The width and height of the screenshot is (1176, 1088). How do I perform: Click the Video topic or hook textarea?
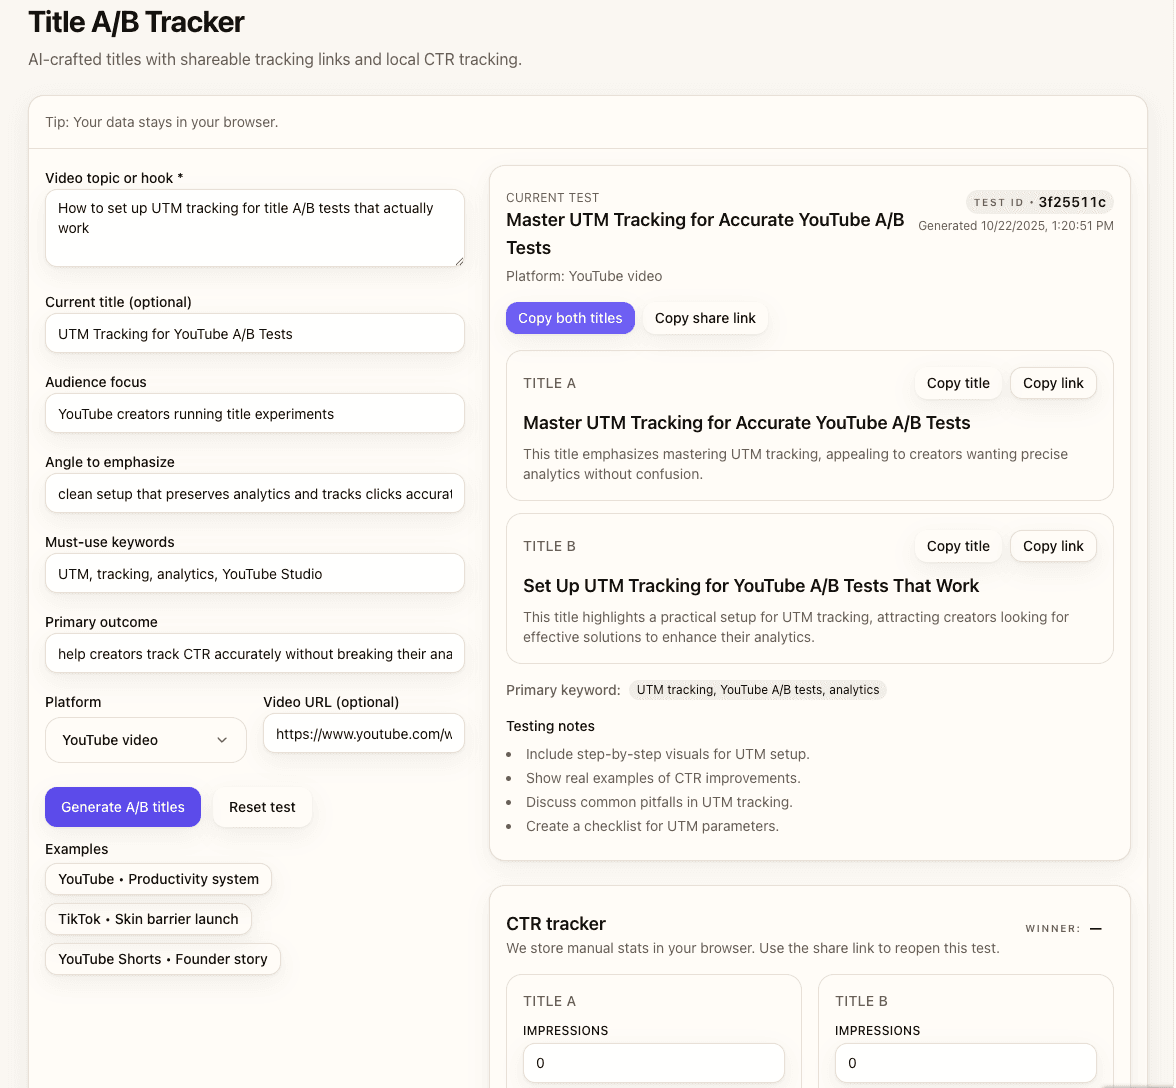(x=254, y=227)
